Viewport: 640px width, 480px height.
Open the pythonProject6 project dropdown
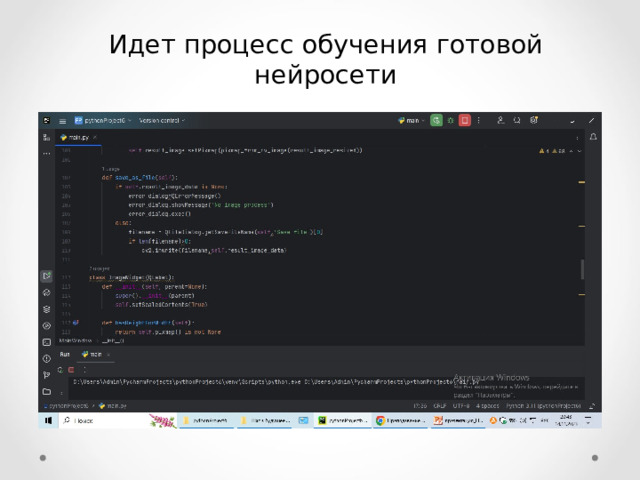click(x=103, y=120)
